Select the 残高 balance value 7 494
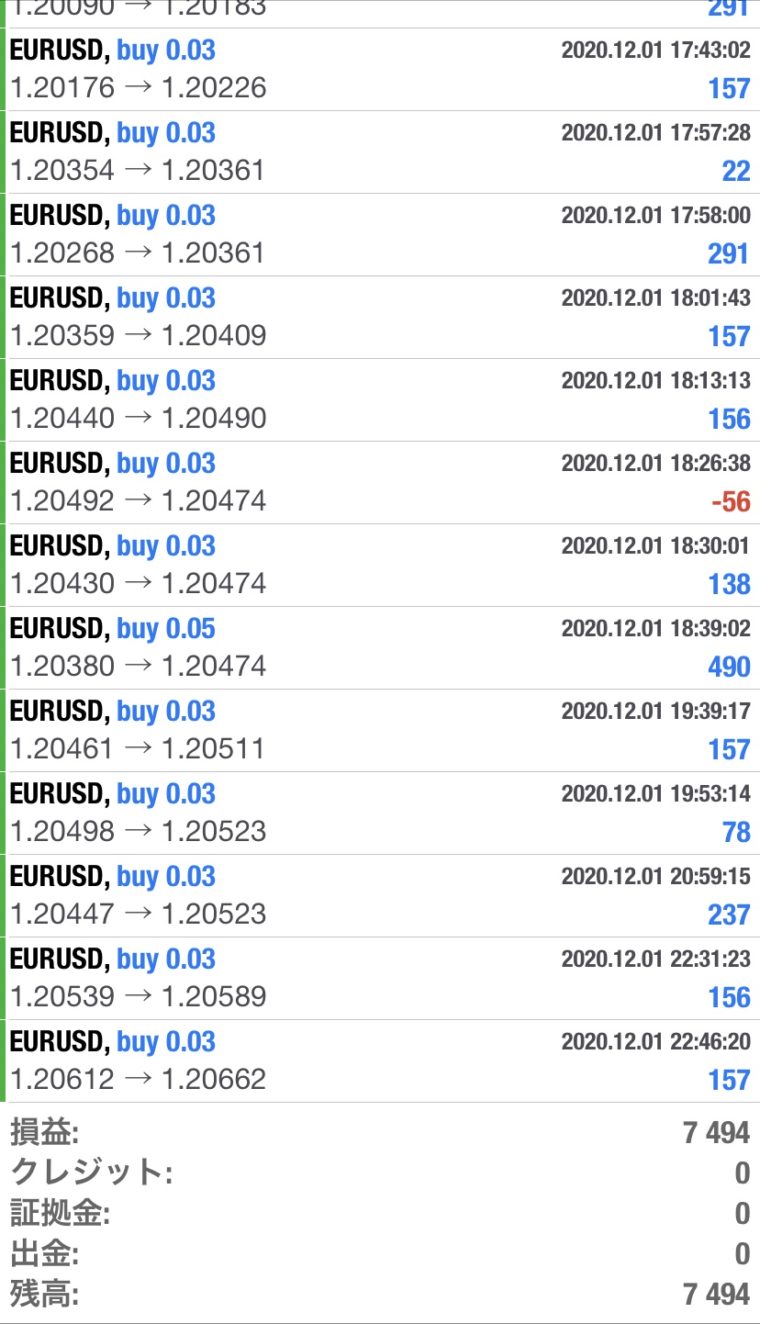 point(716,1294)
